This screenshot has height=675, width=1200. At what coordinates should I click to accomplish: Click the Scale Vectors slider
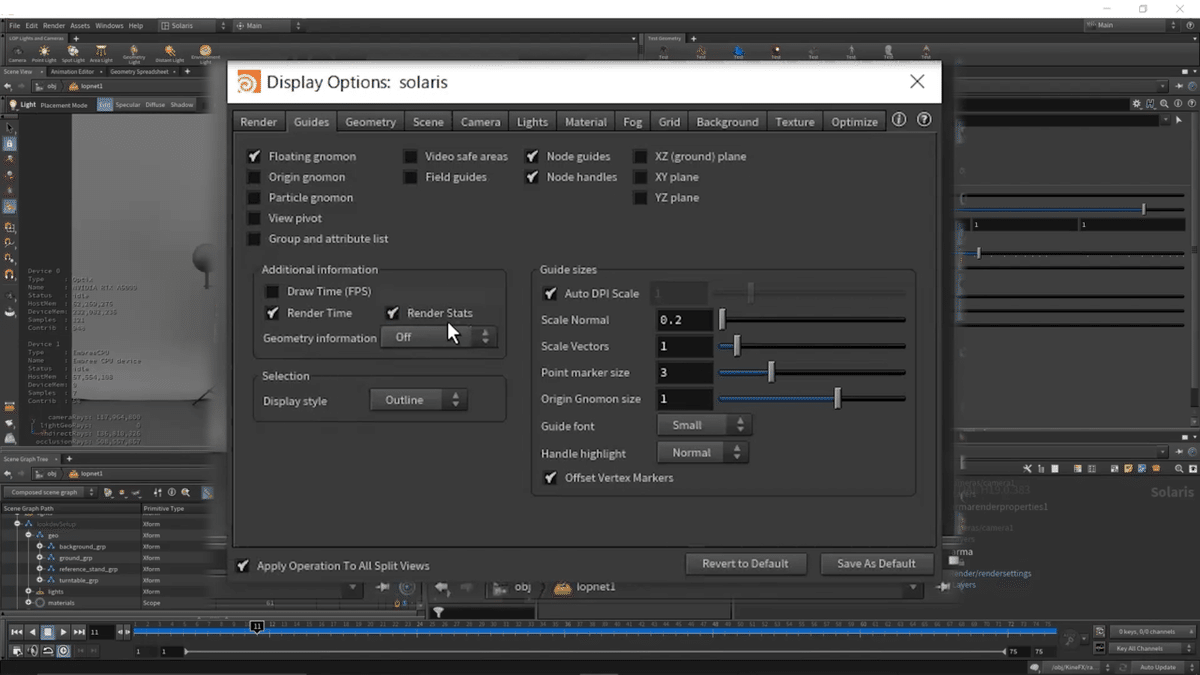pos(812,346)
